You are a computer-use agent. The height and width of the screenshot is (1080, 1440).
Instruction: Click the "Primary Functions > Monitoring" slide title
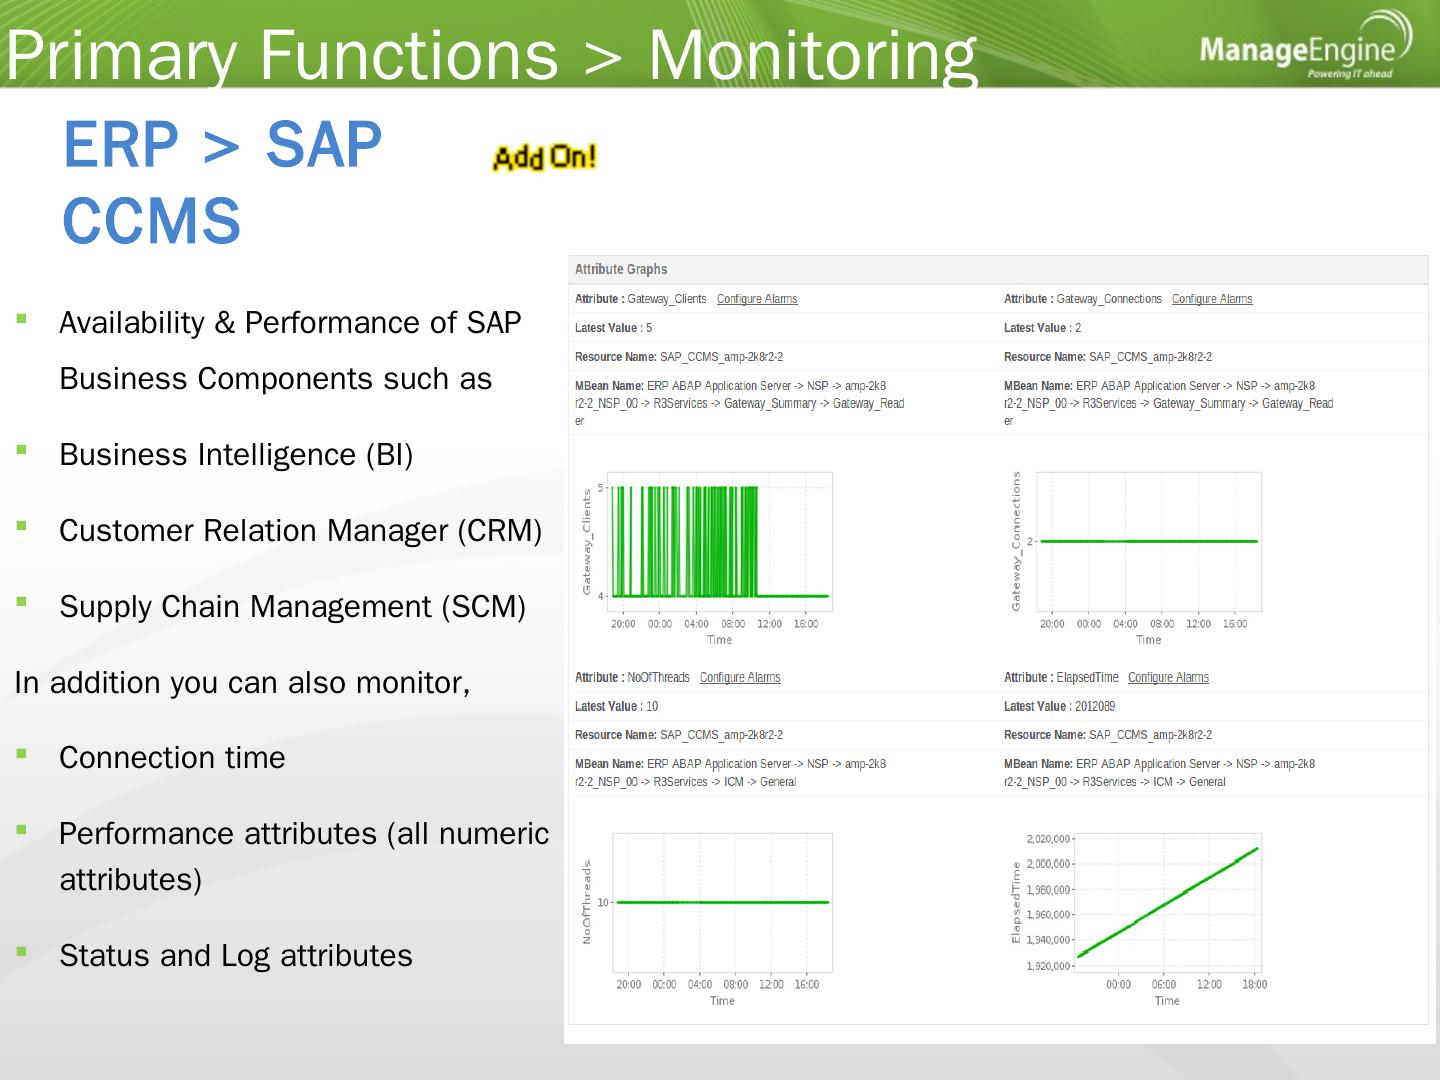tap(491, 54)
